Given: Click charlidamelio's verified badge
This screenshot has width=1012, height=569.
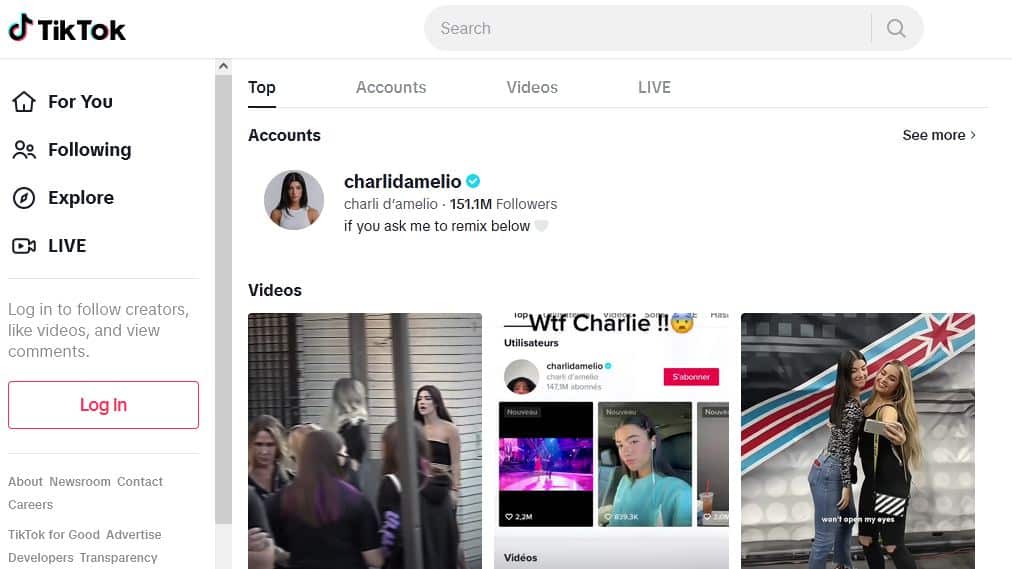Looking at the screenshot, I should [473, 181].
